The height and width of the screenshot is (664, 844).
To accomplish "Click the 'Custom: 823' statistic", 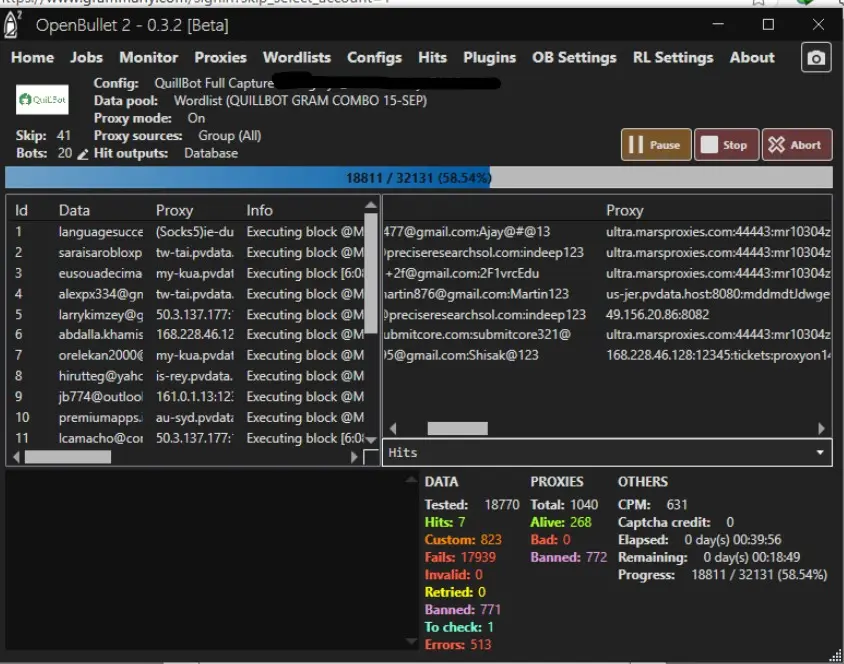I will pyautogui.click(x=463, y=540).
